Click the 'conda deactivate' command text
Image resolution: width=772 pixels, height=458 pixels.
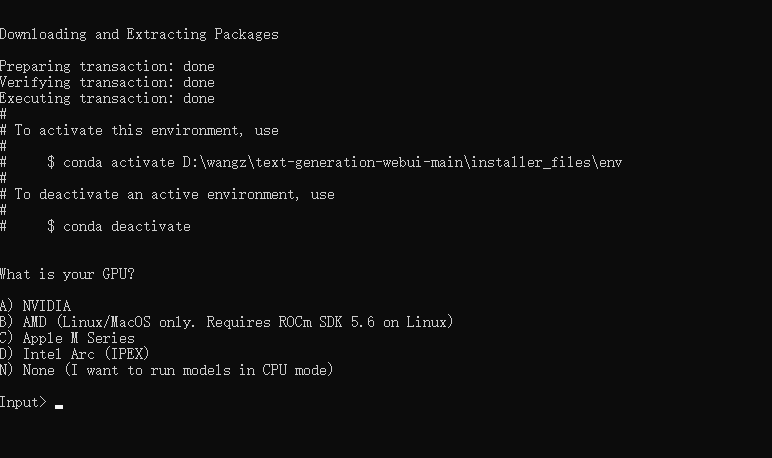(x=126, y=226)
